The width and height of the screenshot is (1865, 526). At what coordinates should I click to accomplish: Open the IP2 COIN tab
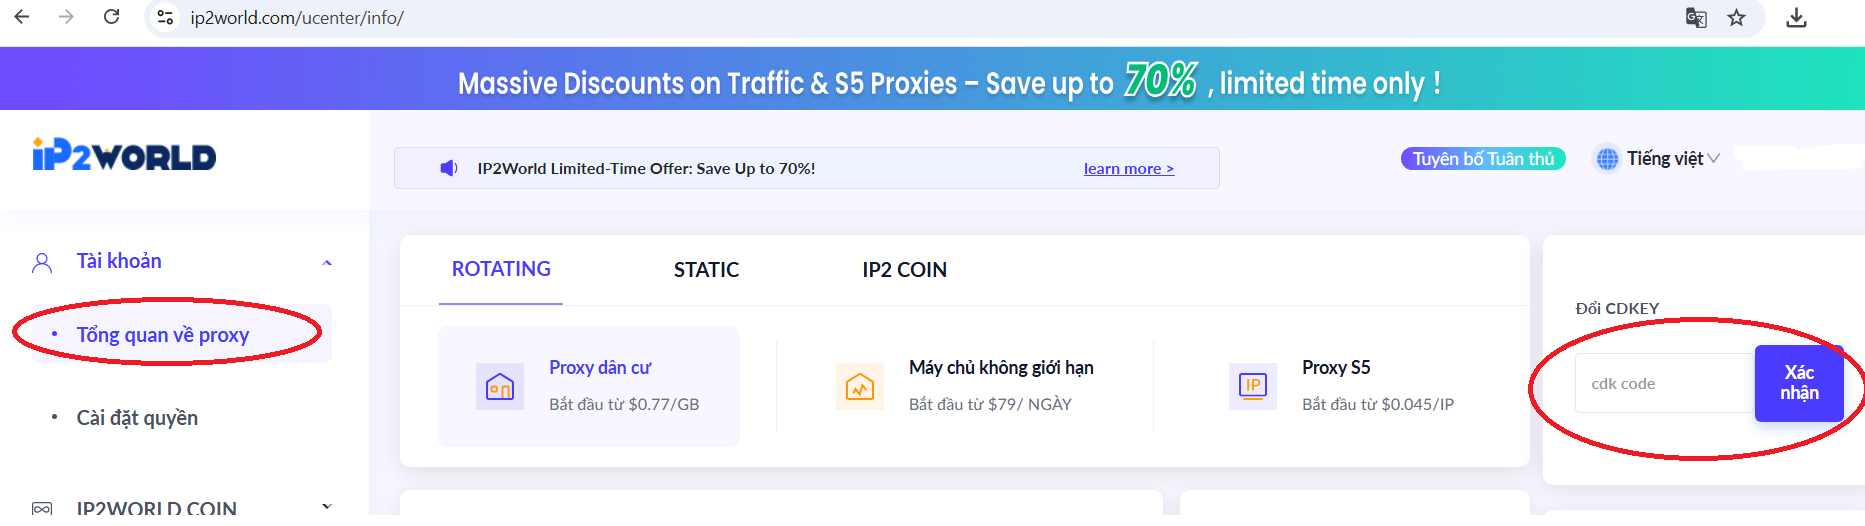(x=904, y=270)
